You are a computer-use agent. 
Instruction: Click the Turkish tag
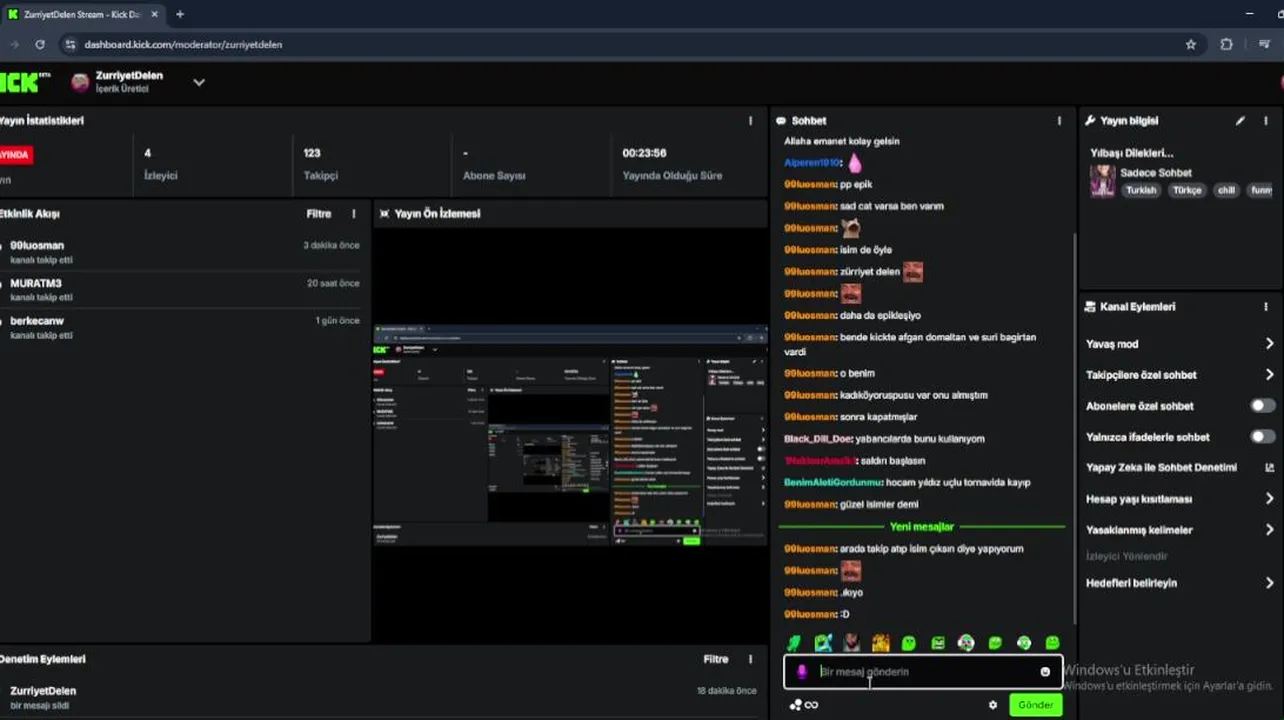pos(1141,190)
